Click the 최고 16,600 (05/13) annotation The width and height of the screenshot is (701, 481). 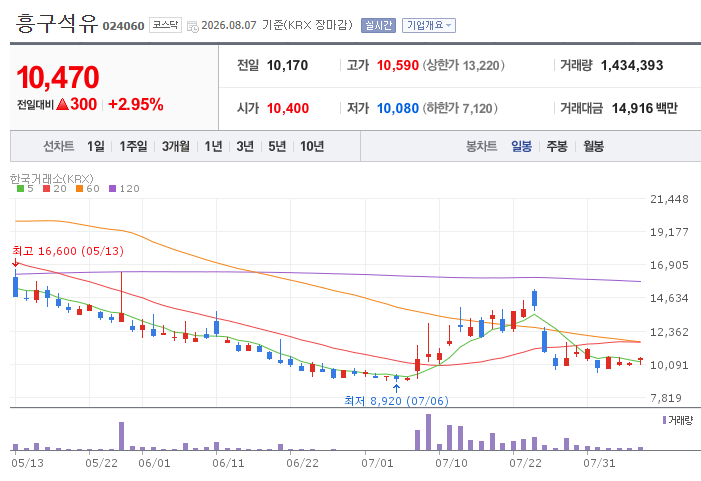click(x=68, y=251)
